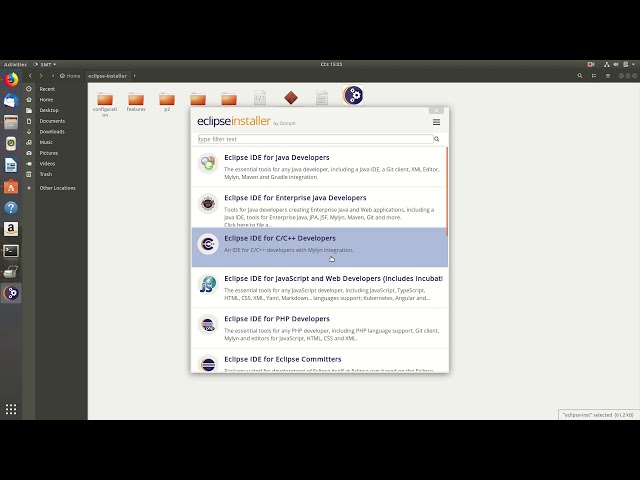Select the red diamond file icon
640x480 pixels.
tap(291, 98)
